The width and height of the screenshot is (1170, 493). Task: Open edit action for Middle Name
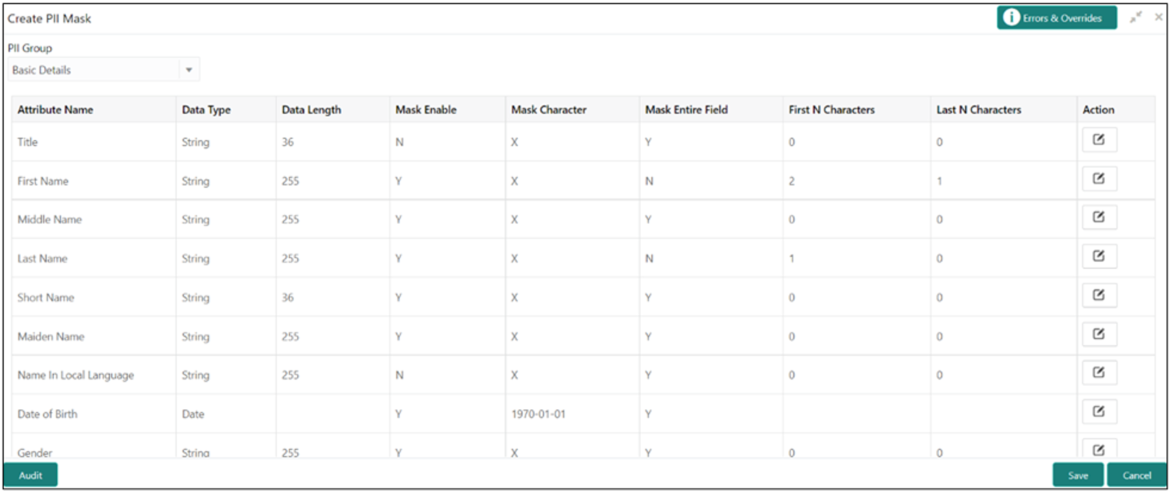click(1099, 218)
